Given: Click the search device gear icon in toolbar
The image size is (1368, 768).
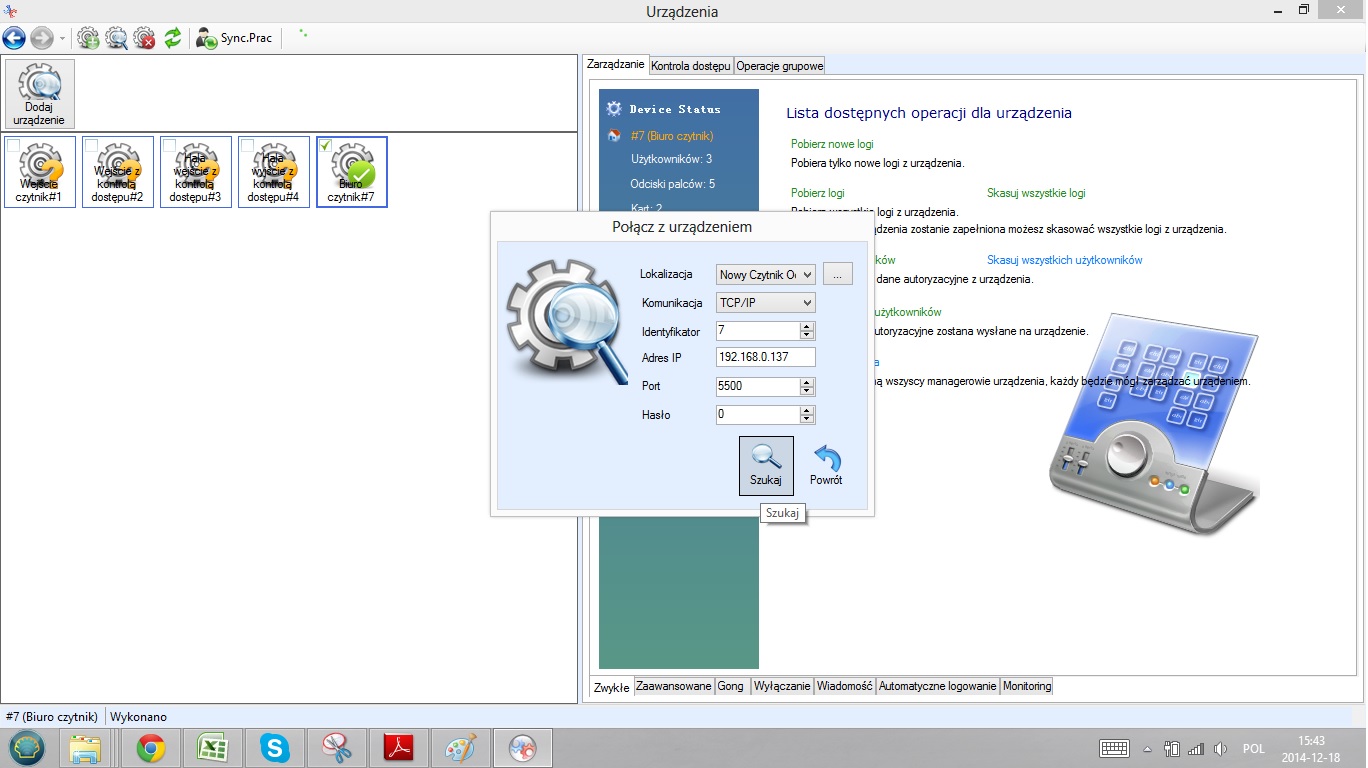Looking at the screenshot, I should (117, 39).
